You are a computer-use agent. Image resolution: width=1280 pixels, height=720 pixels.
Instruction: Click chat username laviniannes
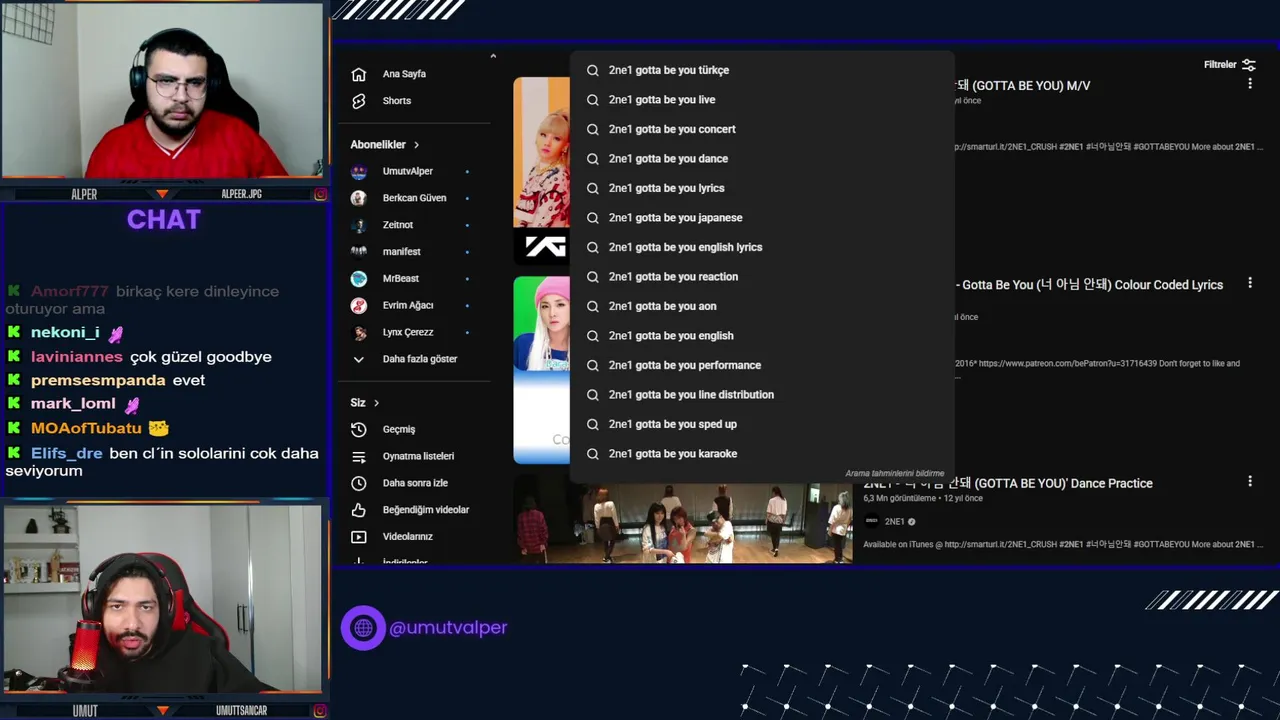pyautogui.click(x=77, y=357)
